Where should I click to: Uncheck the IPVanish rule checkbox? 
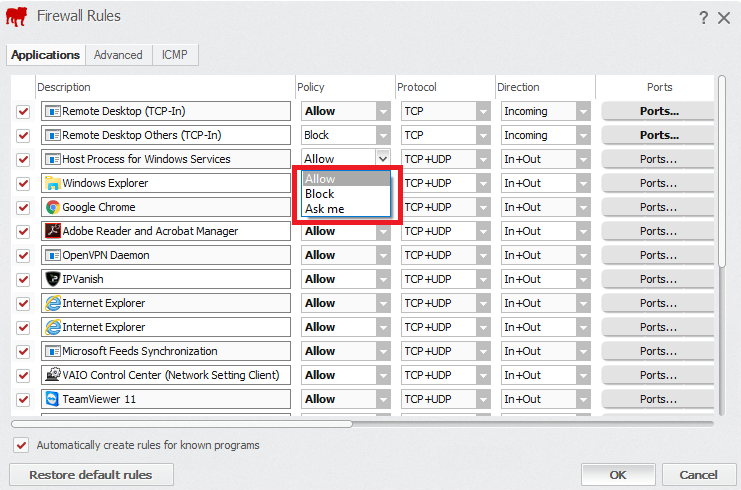click(x=23, y=280)
